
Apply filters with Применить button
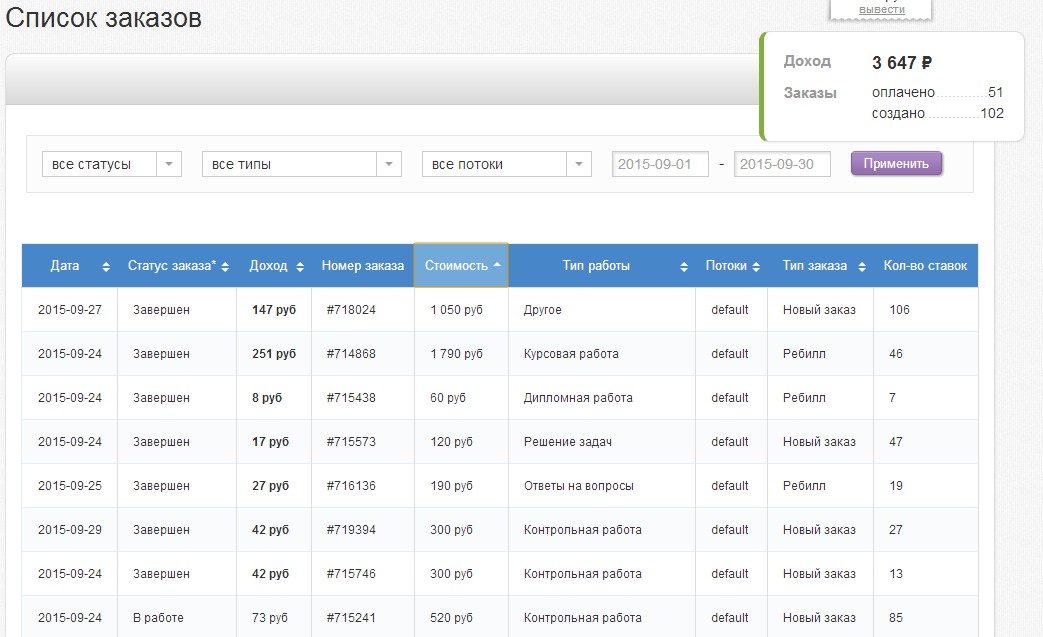896,164
